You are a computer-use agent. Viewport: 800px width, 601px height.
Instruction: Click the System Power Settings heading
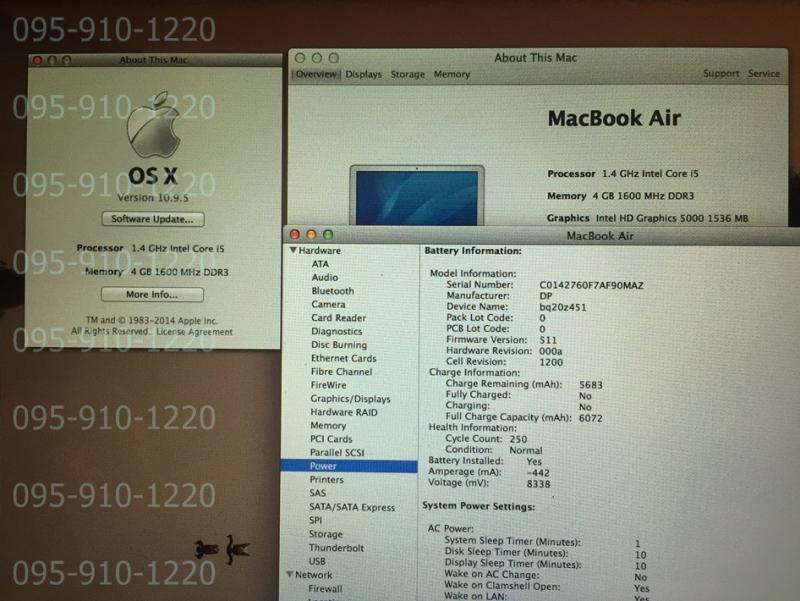tap(479, 506)
